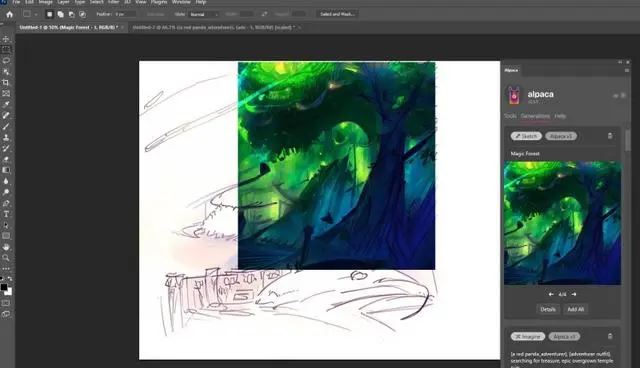Open the Generations tab in Alpaca
This screenshot has height=368, width=640.
pyautogui.click(x=535, y=116)
